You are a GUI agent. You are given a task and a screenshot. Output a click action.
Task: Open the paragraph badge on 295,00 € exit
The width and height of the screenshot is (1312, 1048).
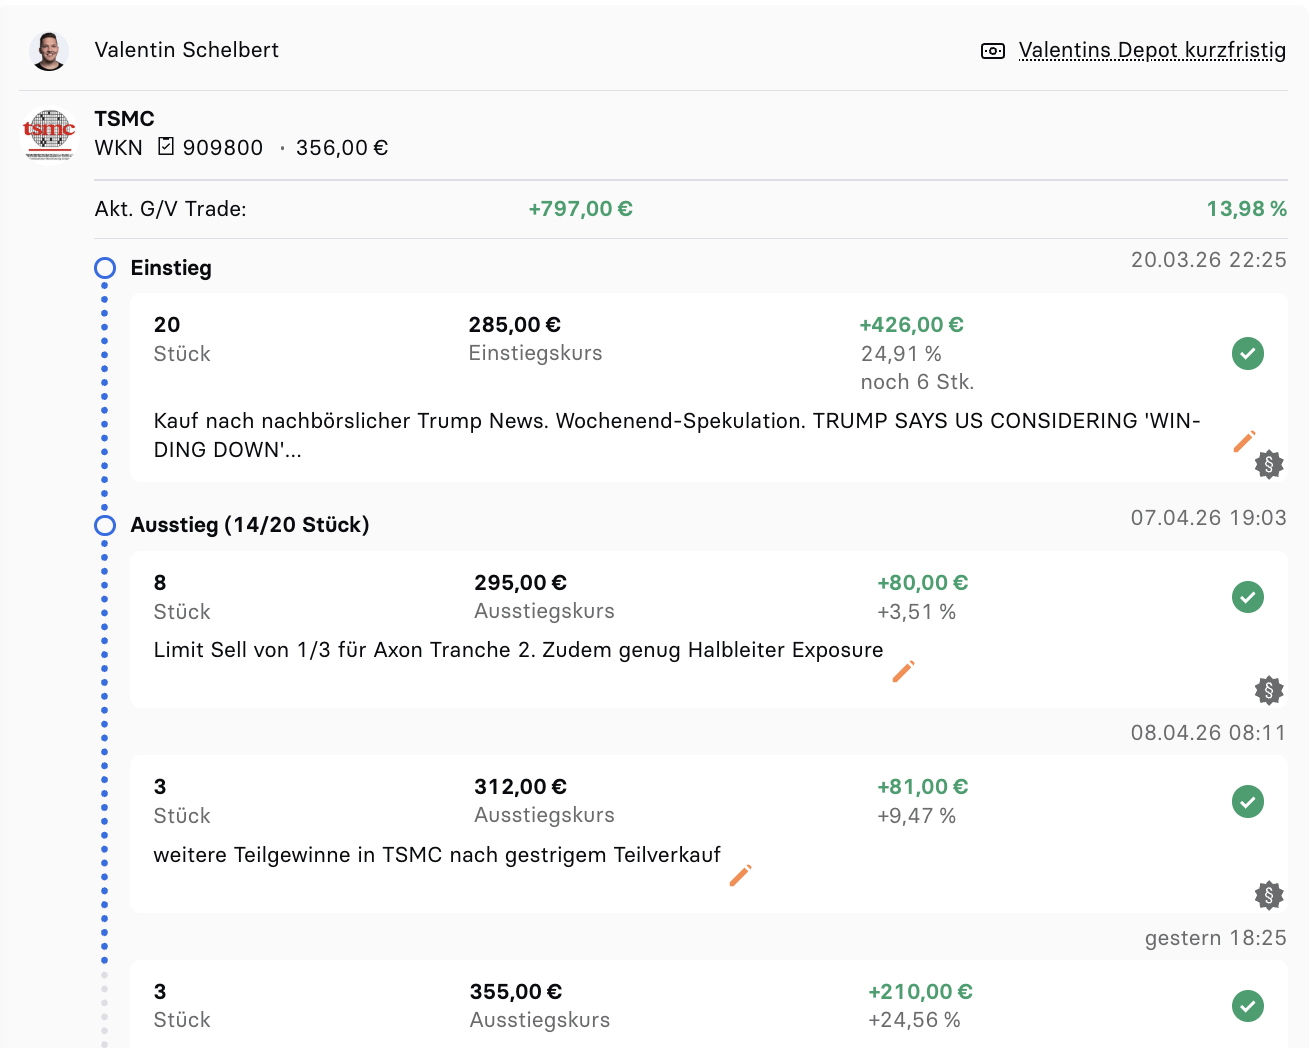coord(1269,690)
